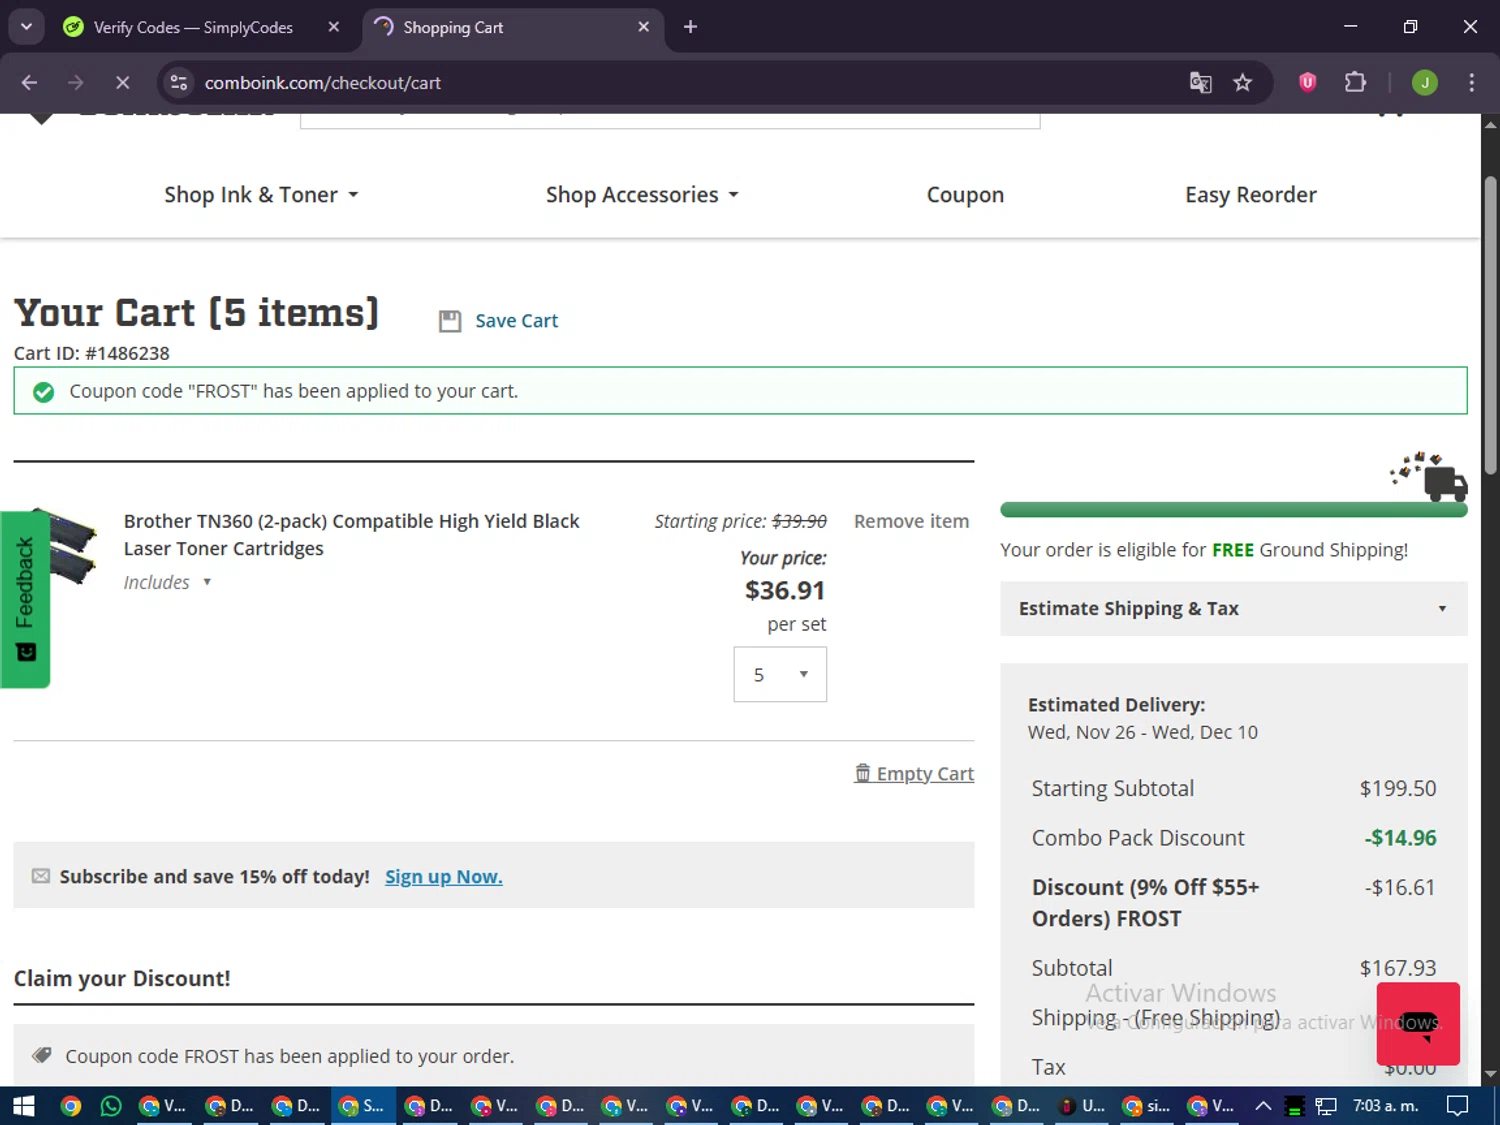Switch to Verify Codes — SimplyCodes tab

tap(193, 27)
